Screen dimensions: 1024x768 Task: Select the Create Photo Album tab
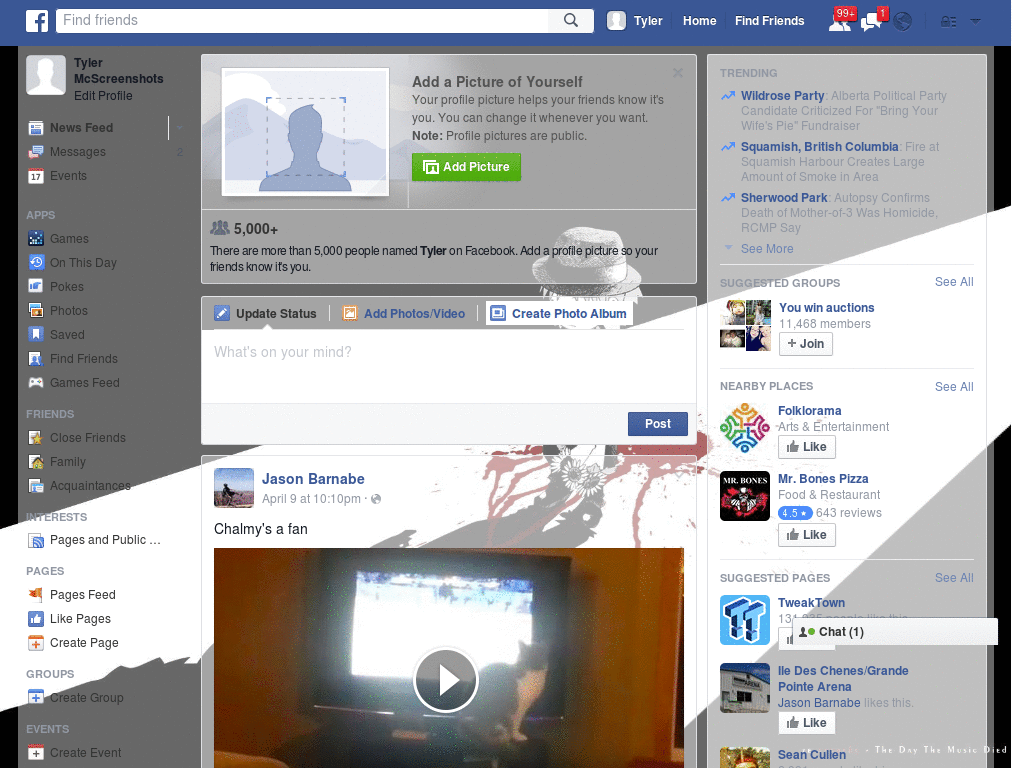point(559,313)
